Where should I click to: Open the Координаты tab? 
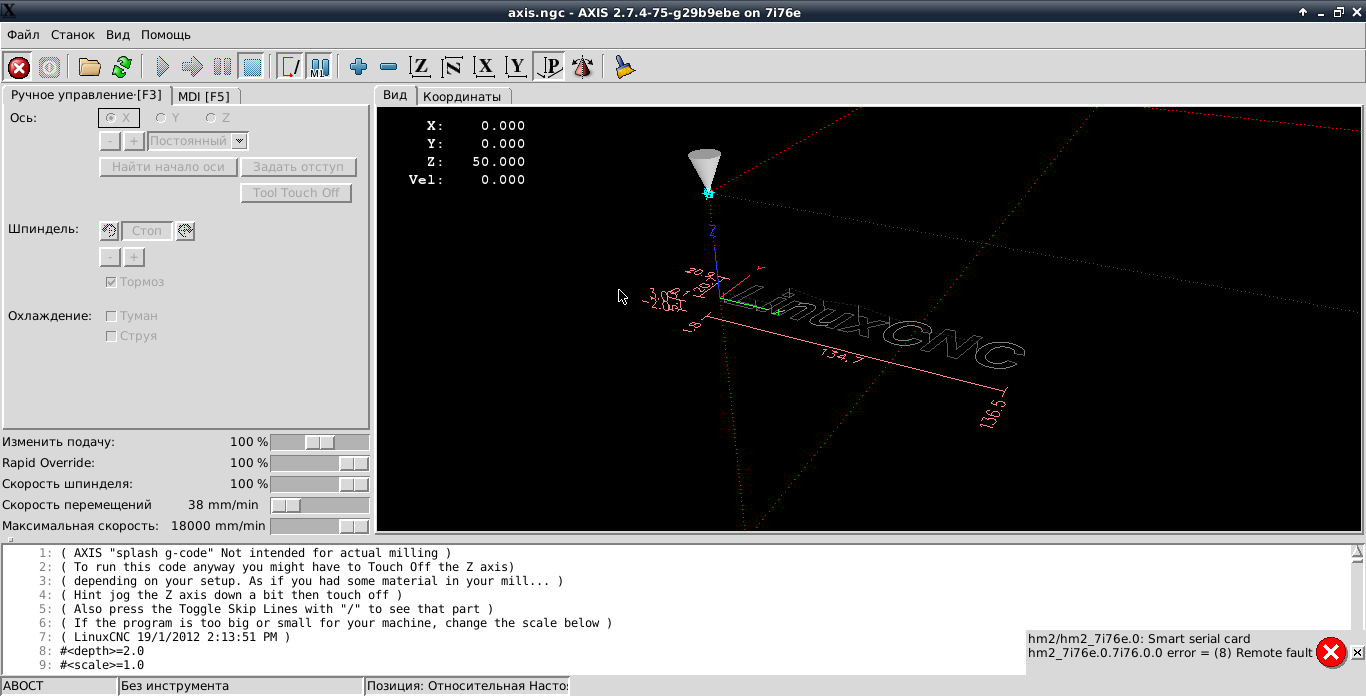[x=461, y=96]
